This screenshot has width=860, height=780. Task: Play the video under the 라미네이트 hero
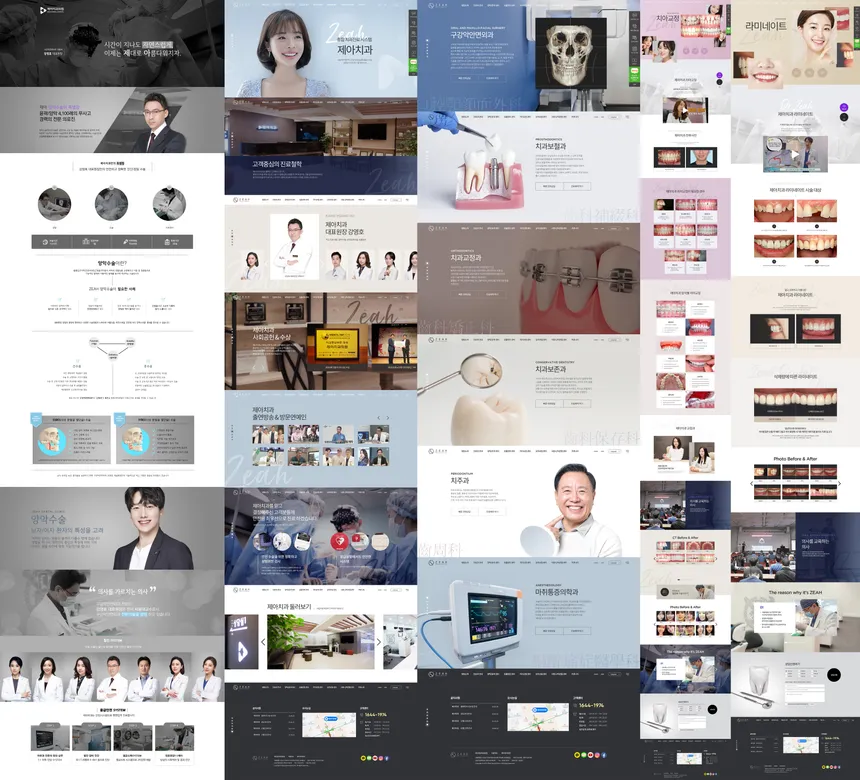coord(794,154)
